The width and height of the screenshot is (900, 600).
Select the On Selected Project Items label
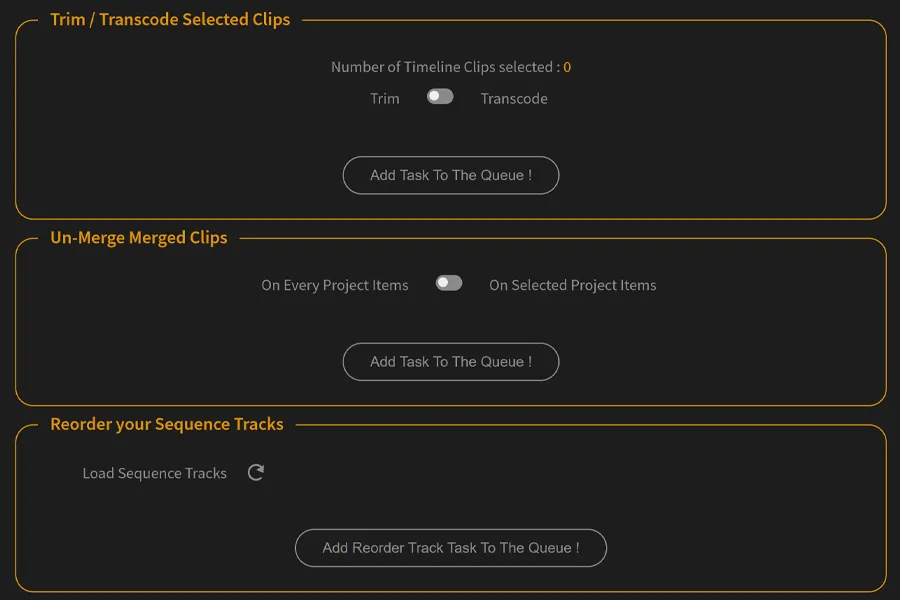click(x=573, y=285)
